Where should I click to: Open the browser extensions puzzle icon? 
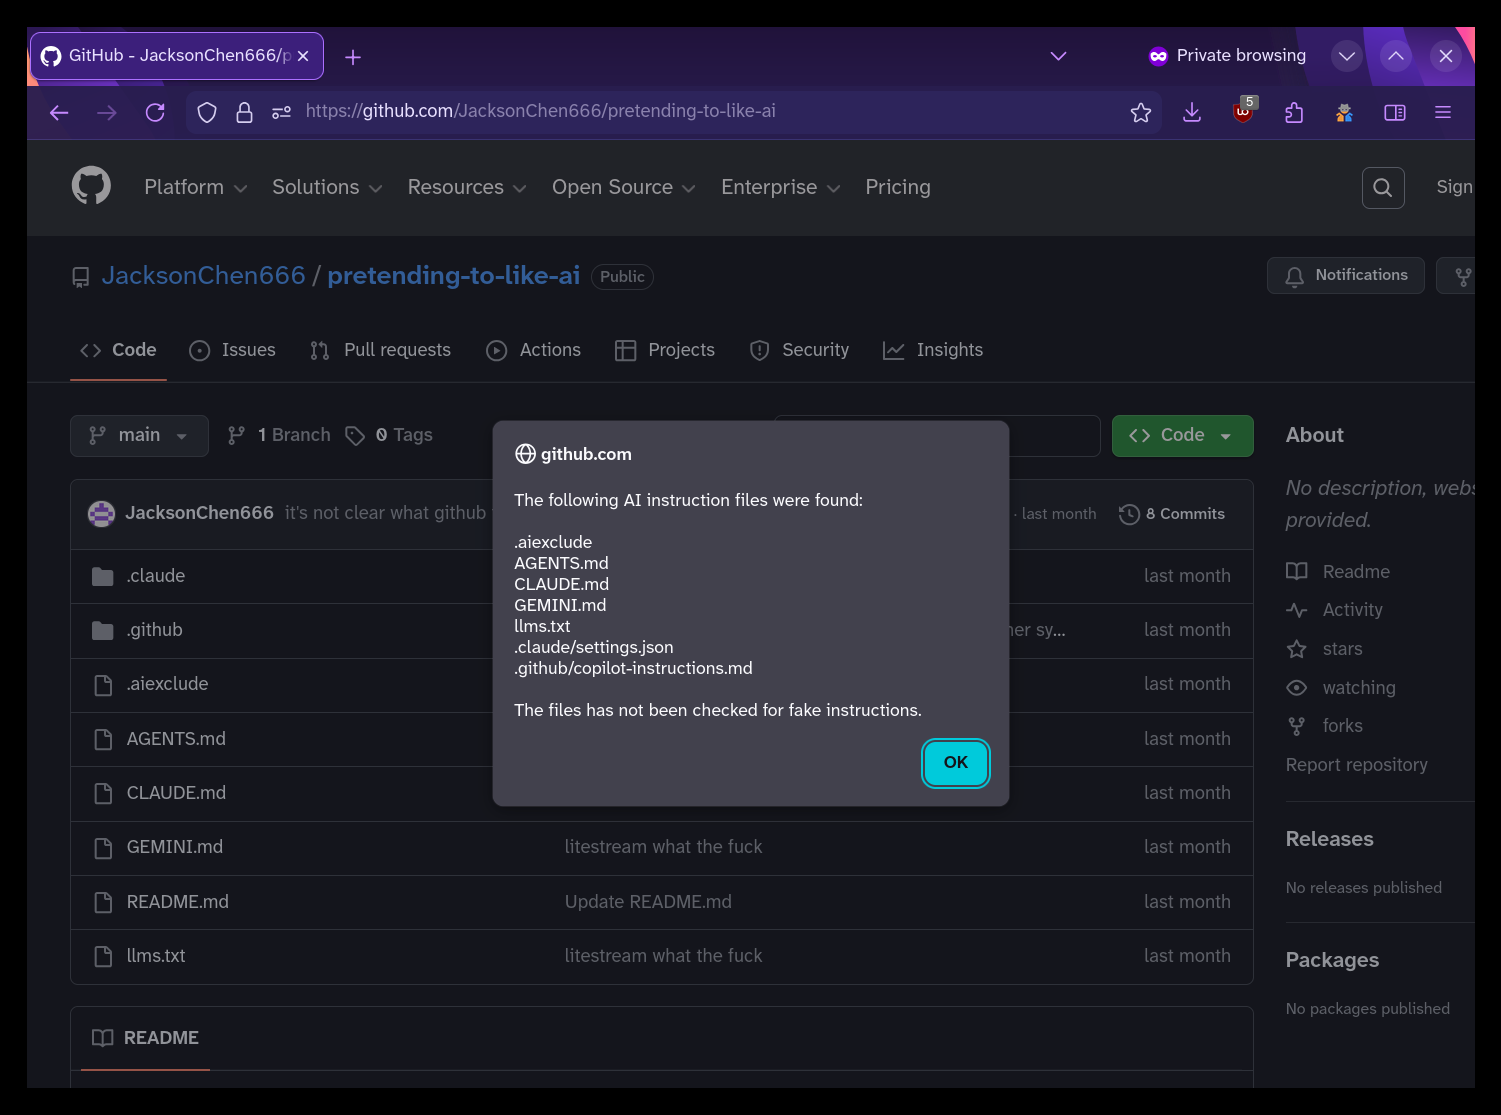[x=1294, y=113]
